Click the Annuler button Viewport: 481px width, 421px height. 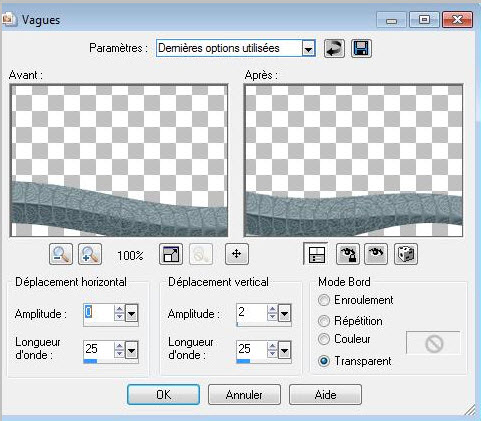(244, 395)
